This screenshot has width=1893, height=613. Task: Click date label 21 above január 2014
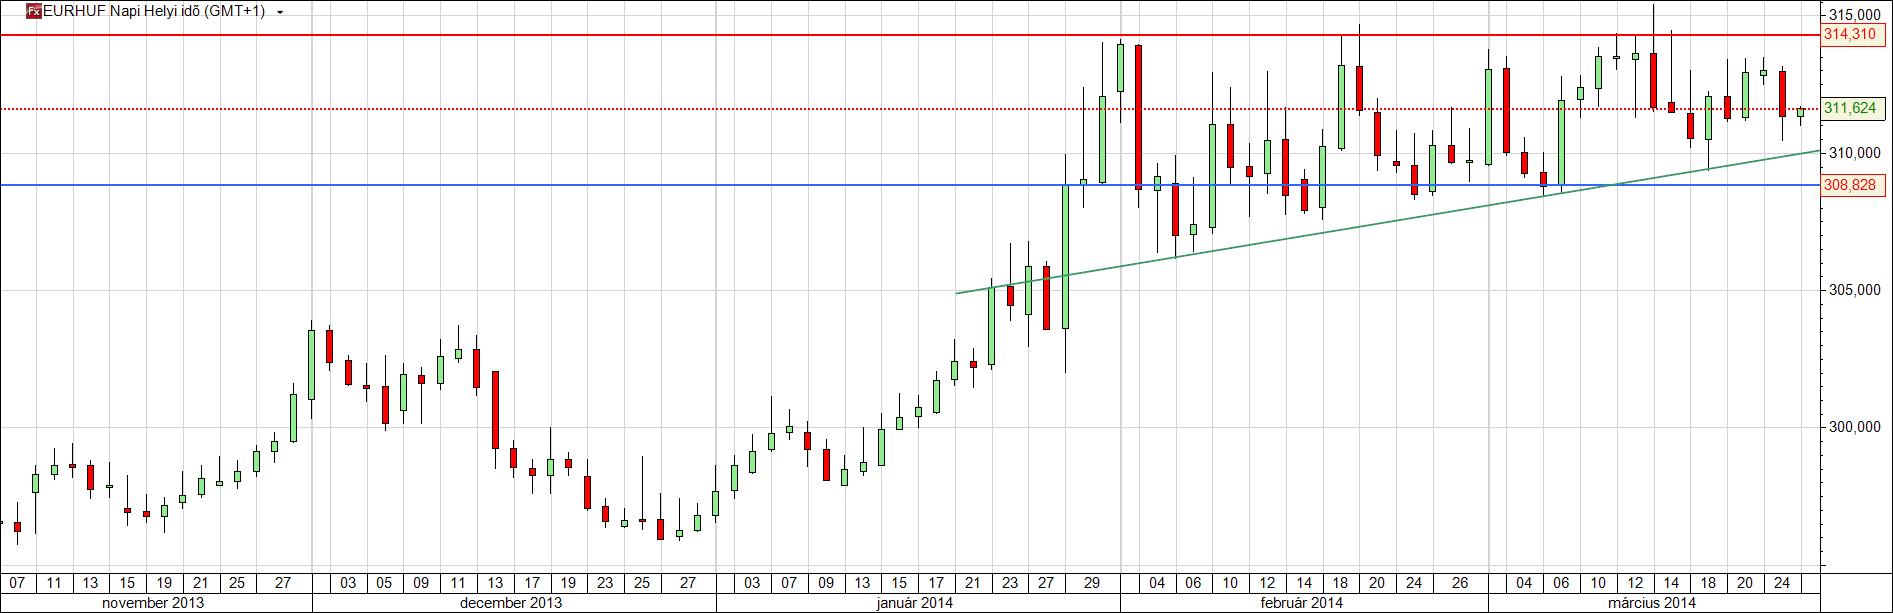[973, 583]
